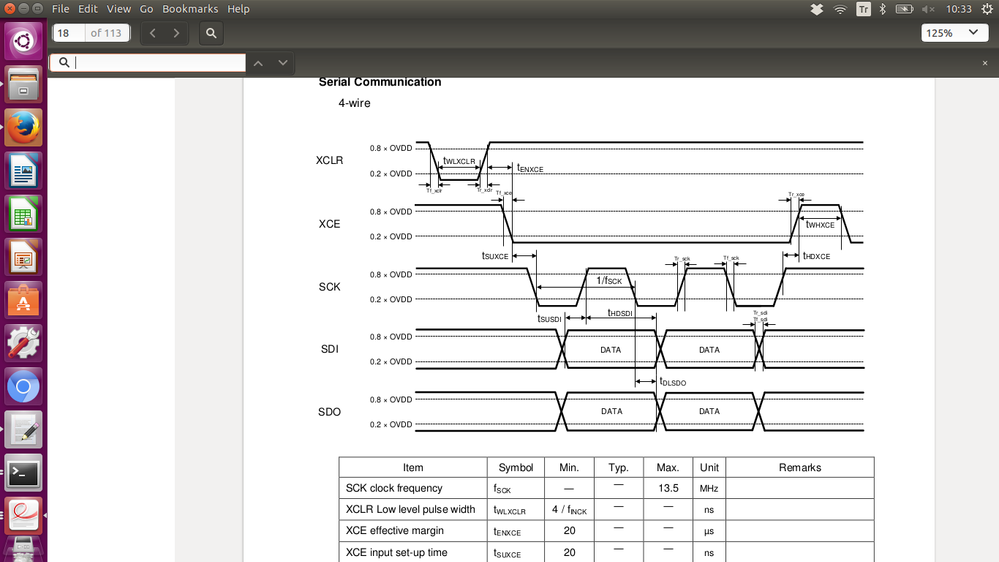Viewport: 999px width, 562px height.
Task: Switch to the document viewer dock icon
Action: click(24, 515)
